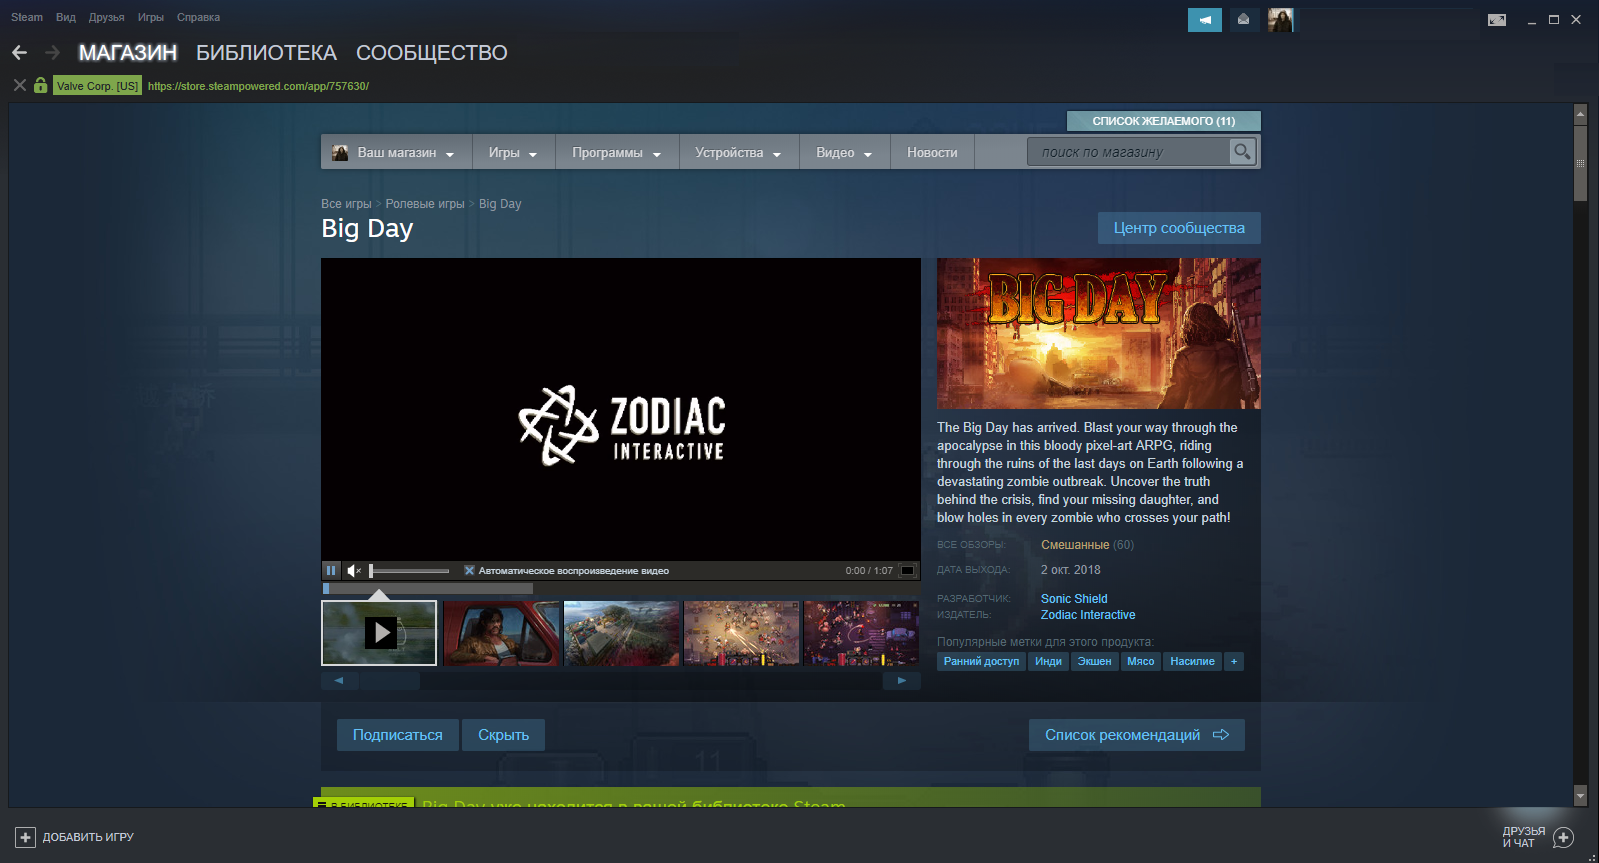
Task: Adjust the trailer volume slider
Action: (x=409, y=571)
